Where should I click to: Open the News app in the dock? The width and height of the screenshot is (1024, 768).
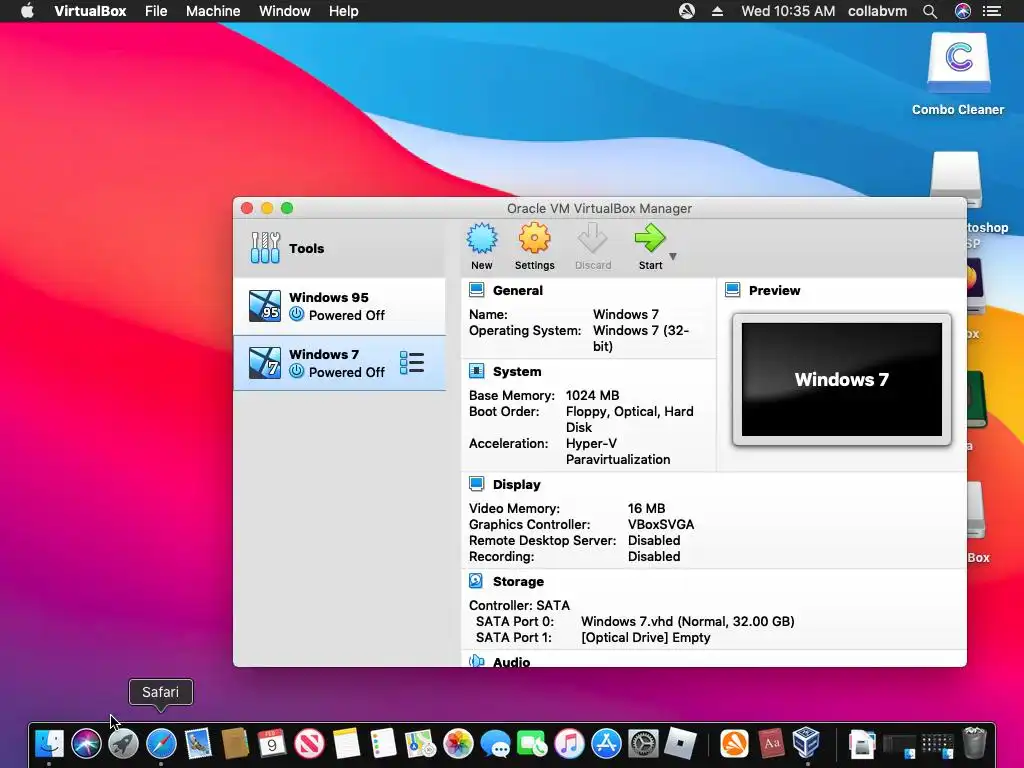[x=309, y=743]
